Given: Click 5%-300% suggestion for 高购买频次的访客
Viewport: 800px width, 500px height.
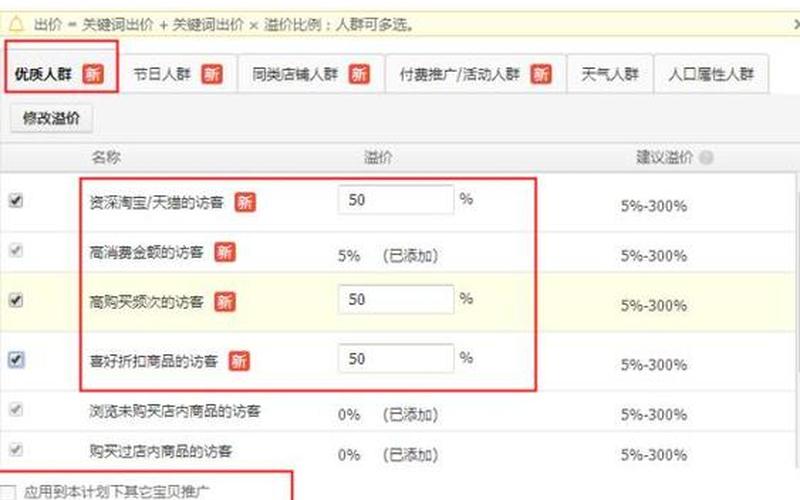Looking at the screenshot, I should [654, 306].
